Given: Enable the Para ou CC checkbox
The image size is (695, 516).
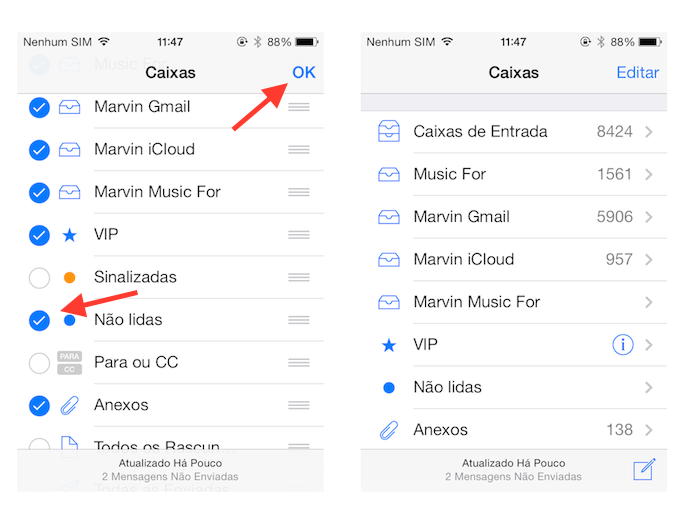Looking at the screenshot, I should [x=39, y=363].
